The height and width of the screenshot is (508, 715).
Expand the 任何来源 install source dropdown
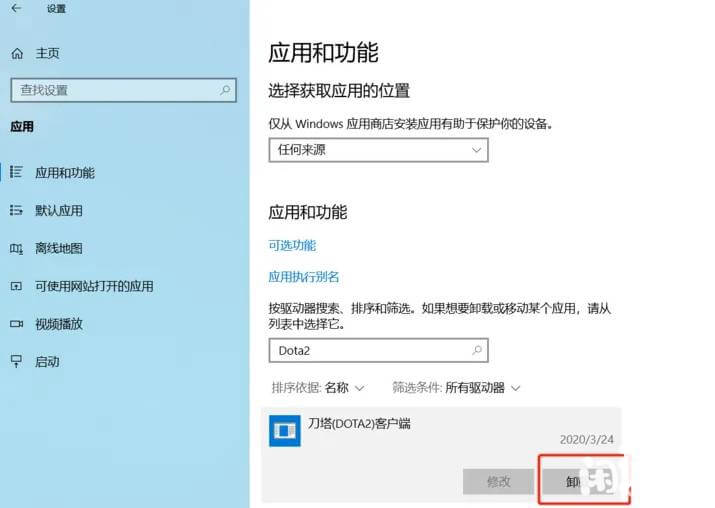click(378, 150)
